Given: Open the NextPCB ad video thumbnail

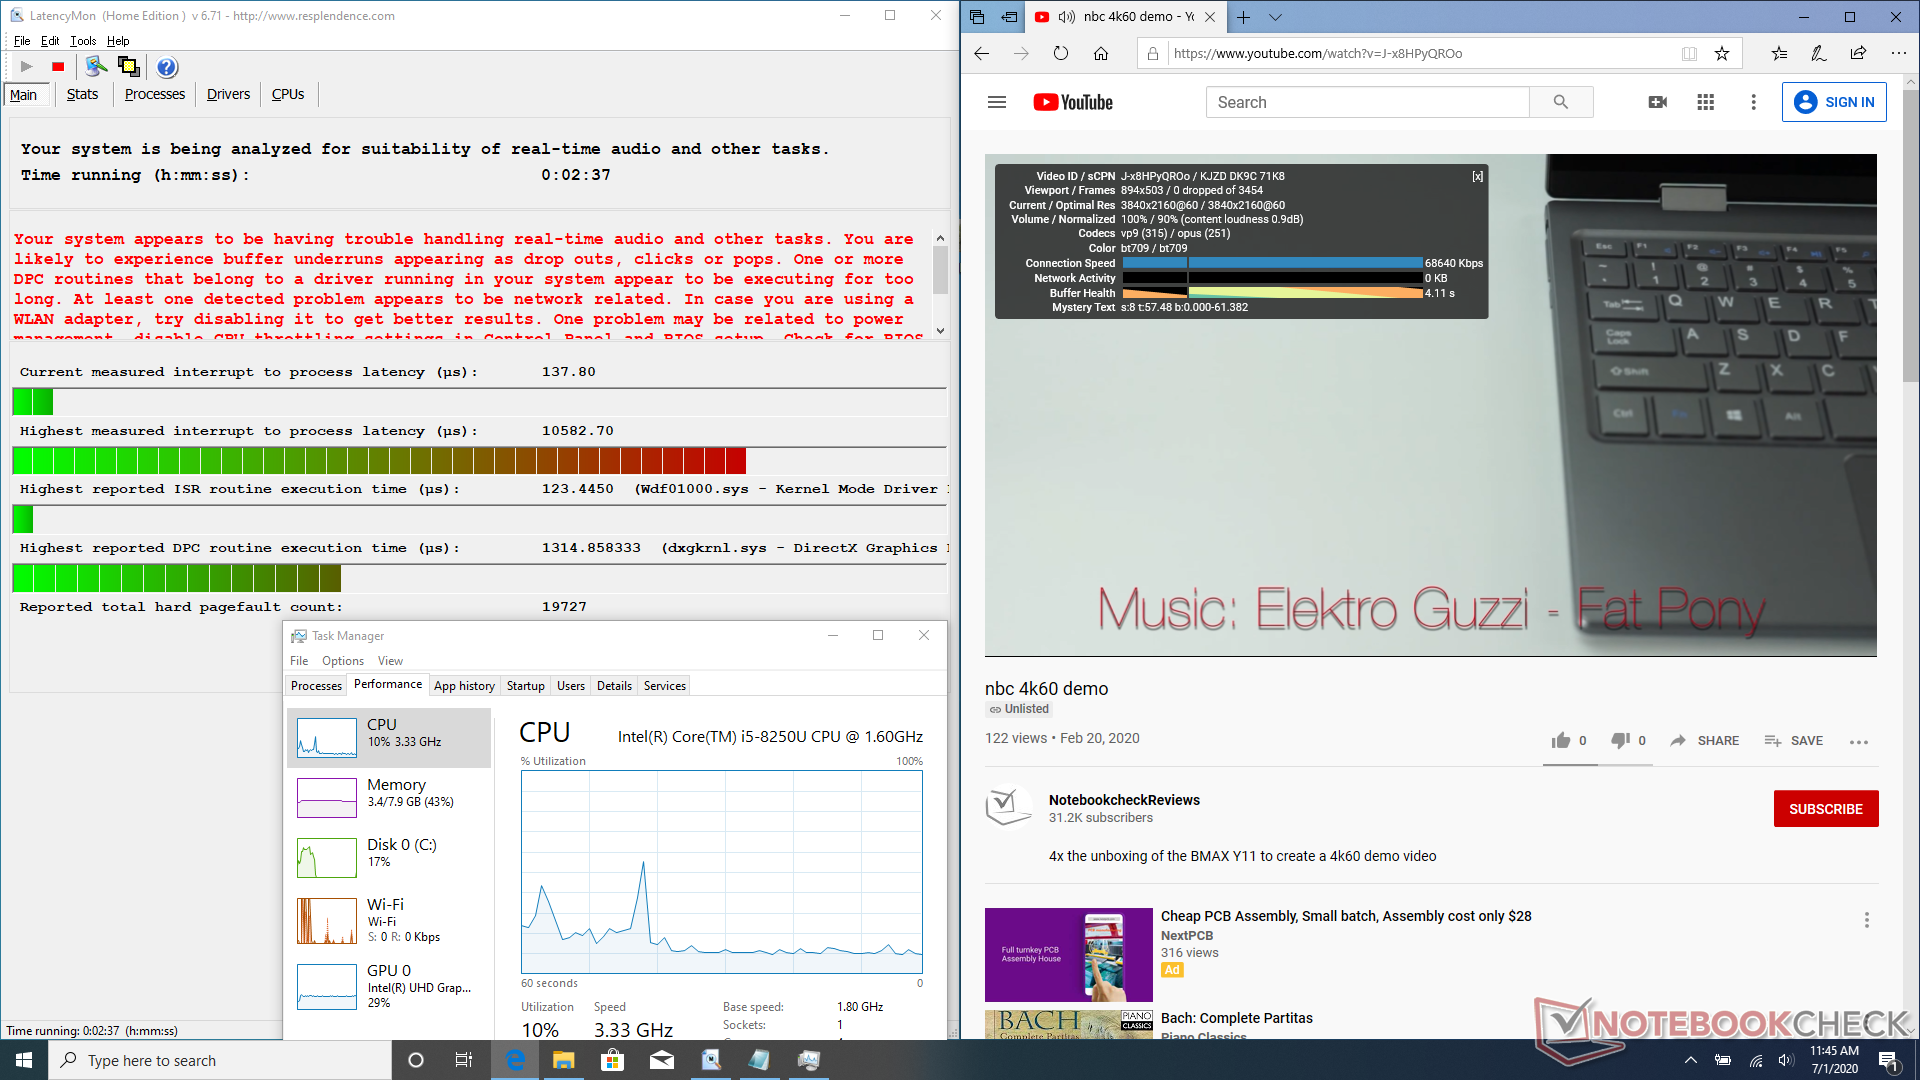Looking at the screenshot, I should coord(1068,955).
